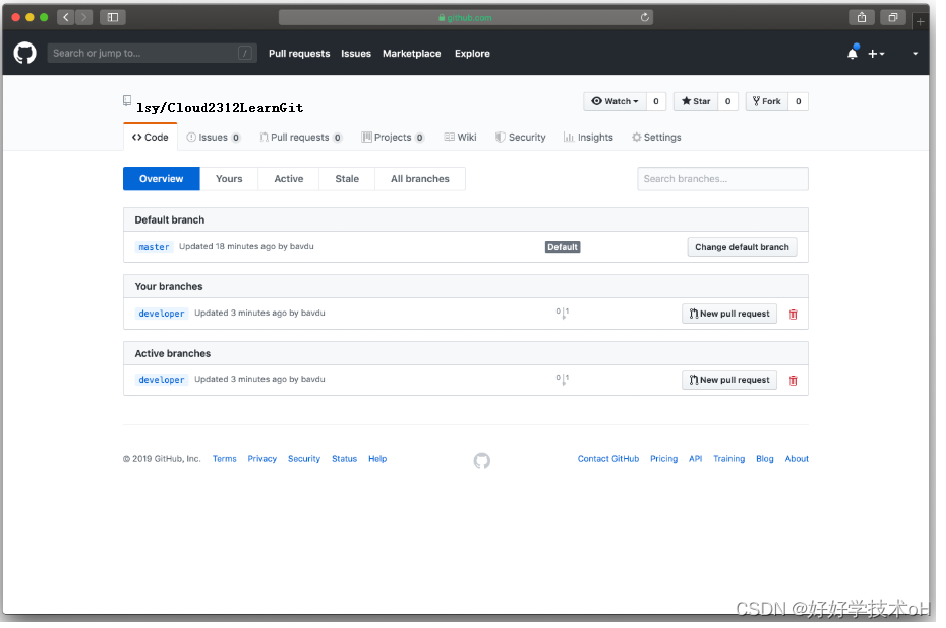Open the repository Settings tab
The width and height of the screenshot is (946, 628).
[656, 138]
